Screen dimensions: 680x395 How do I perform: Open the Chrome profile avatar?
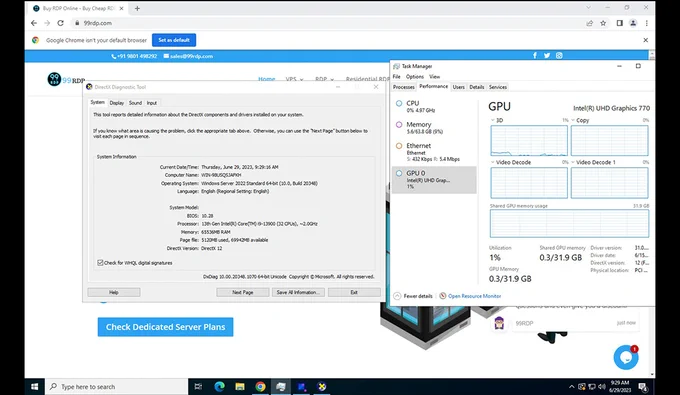[x=633, y=23]
